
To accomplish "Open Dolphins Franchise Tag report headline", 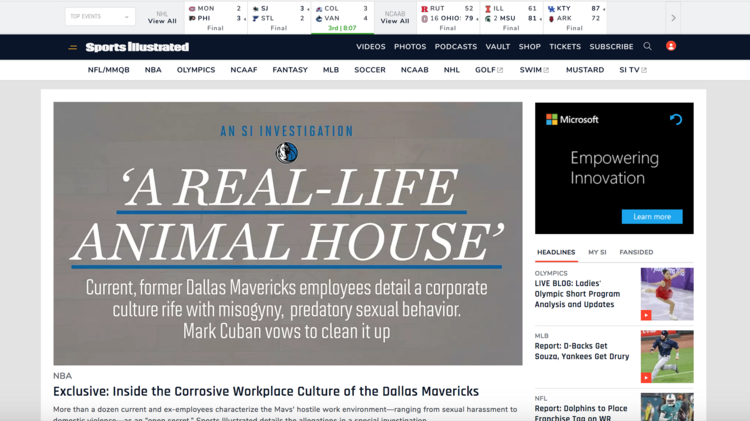I will pyautogui.click(x=581, y=413).
